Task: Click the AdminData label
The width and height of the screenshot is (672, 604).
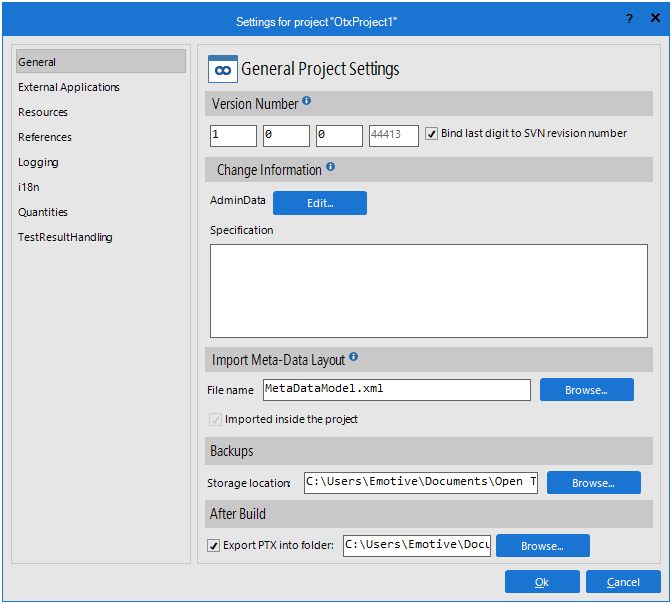Action: tap(238, 200)
